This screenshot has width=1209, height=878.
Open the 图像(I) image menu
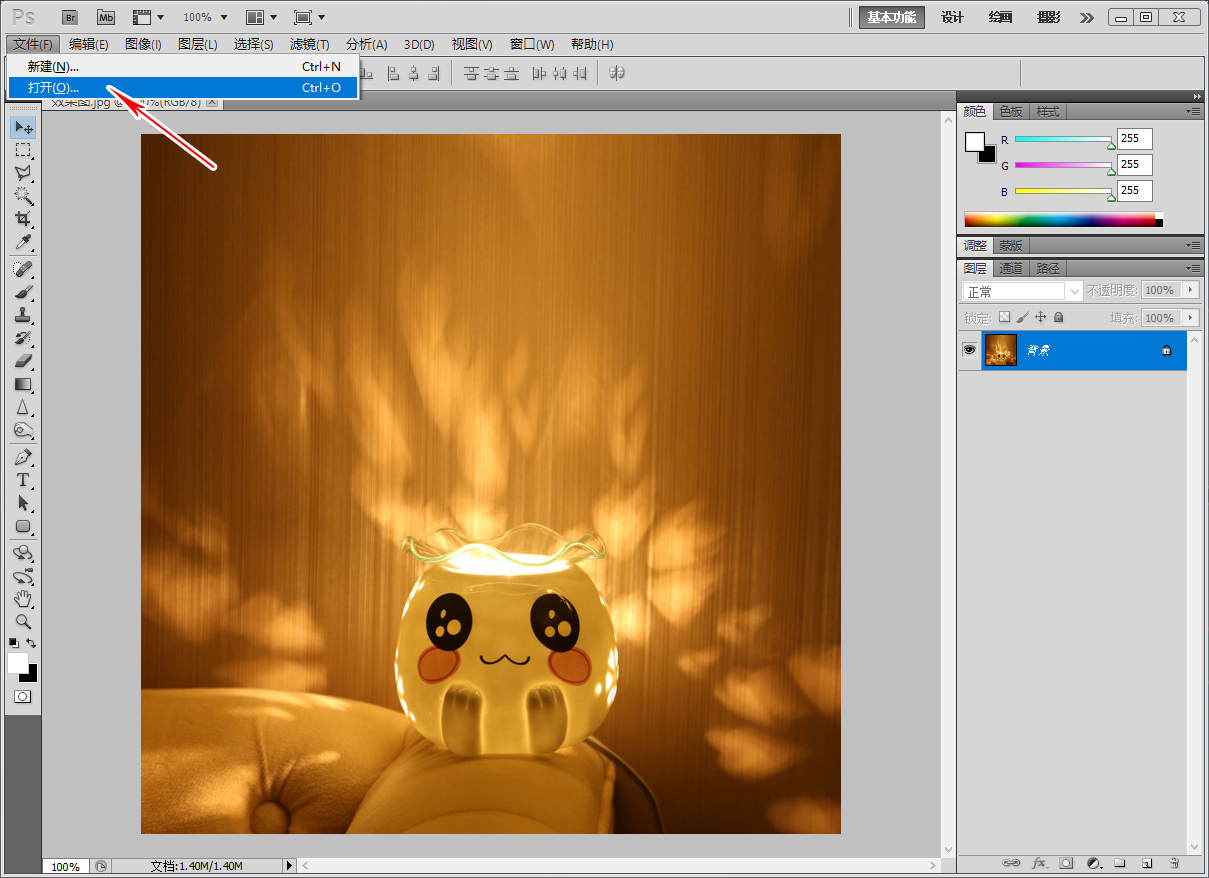pyautogui.click(x=143, y=44)
